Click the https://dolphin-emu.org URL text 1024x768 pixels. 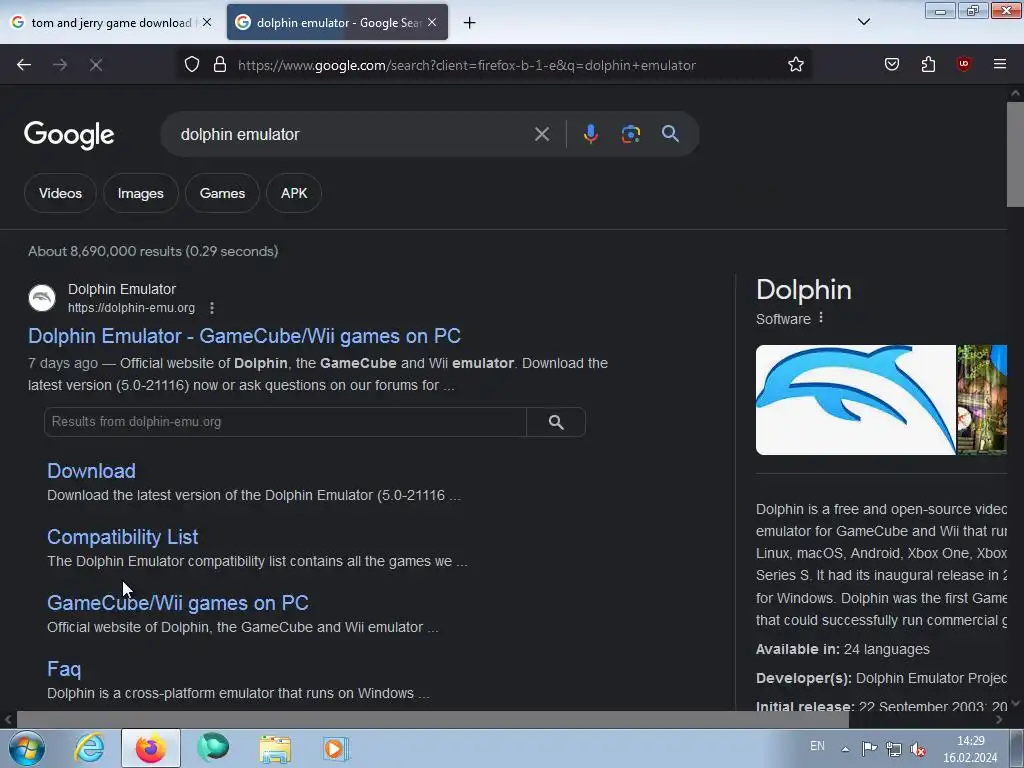(x=131, y=308)
